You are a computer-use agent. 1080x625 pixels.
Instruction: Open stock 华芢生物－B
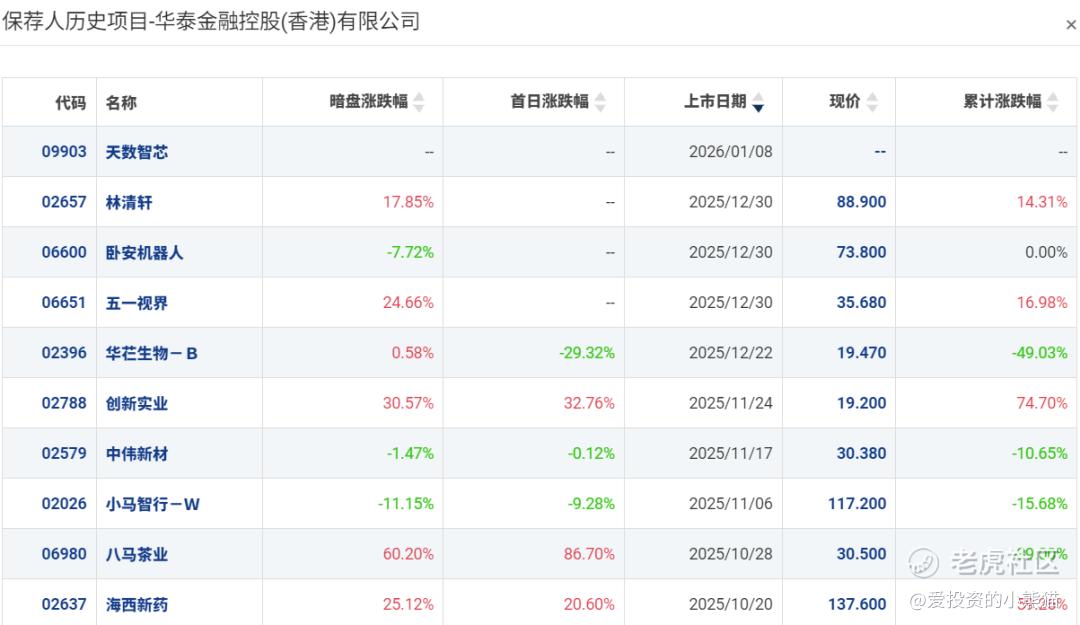tap(152, 354)
